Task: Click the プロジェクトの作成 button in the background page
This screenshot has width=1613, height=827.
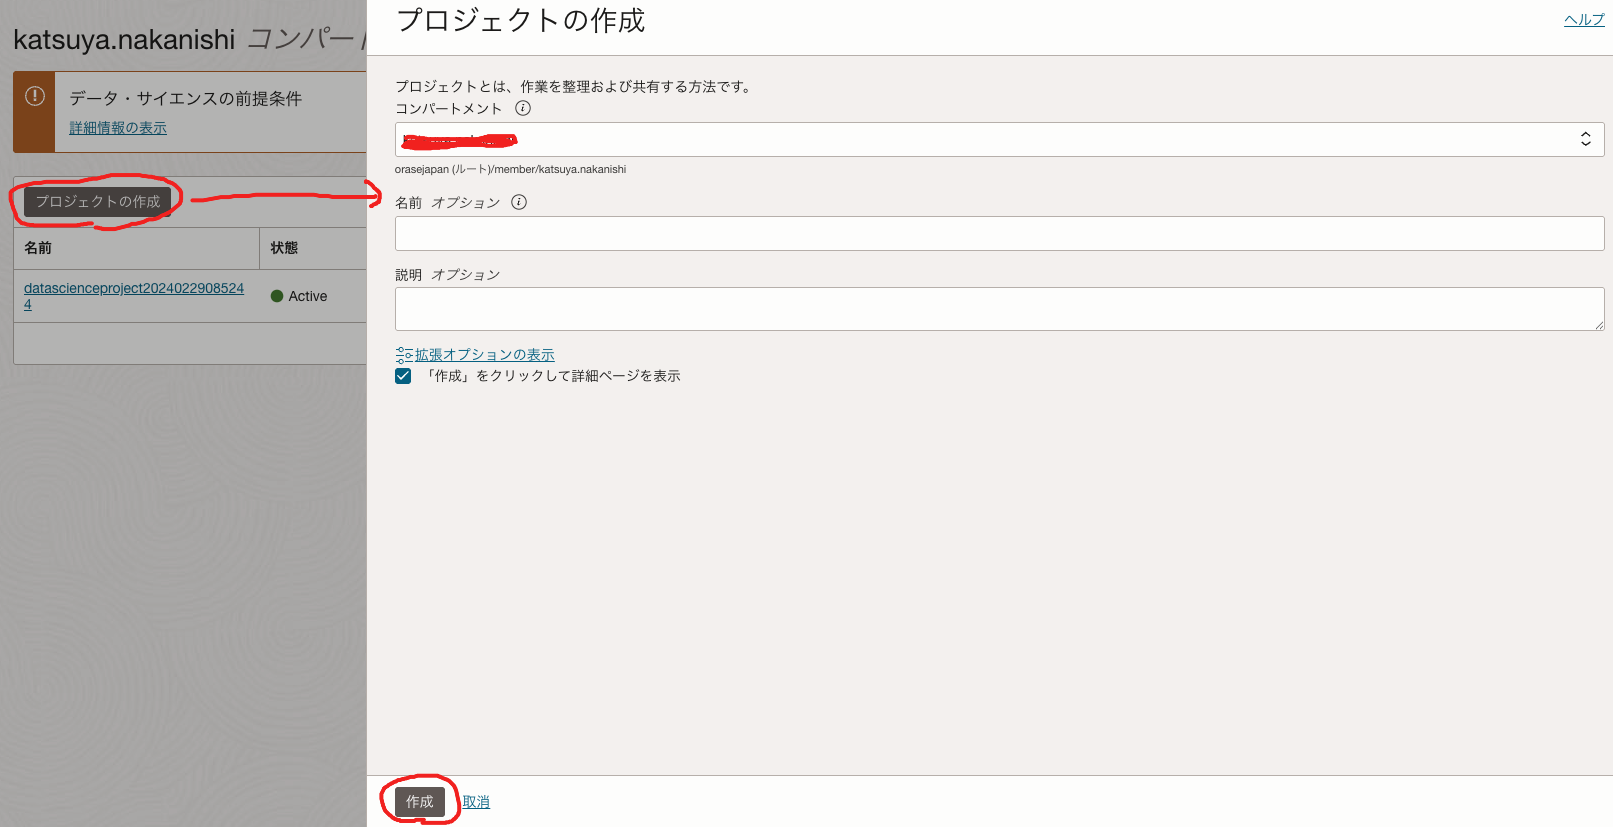Action: coord(98,201)
